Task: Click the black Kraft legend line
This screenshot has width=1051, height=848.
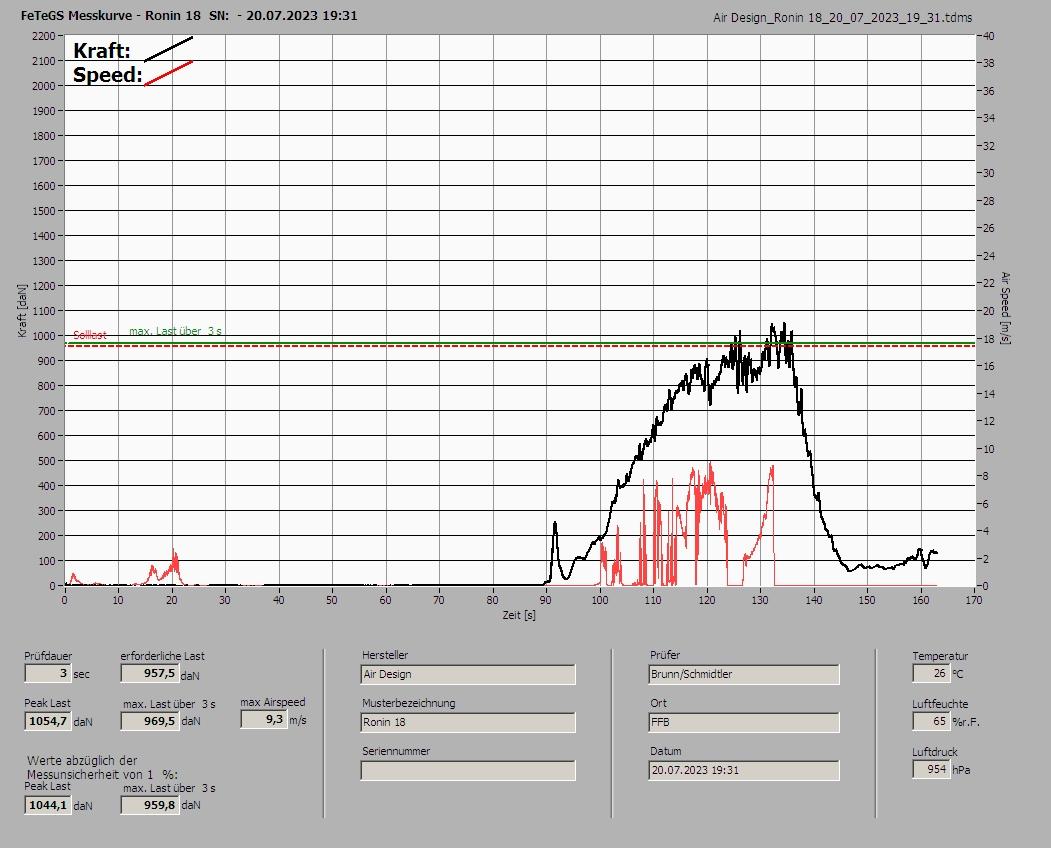Action: 169,49
